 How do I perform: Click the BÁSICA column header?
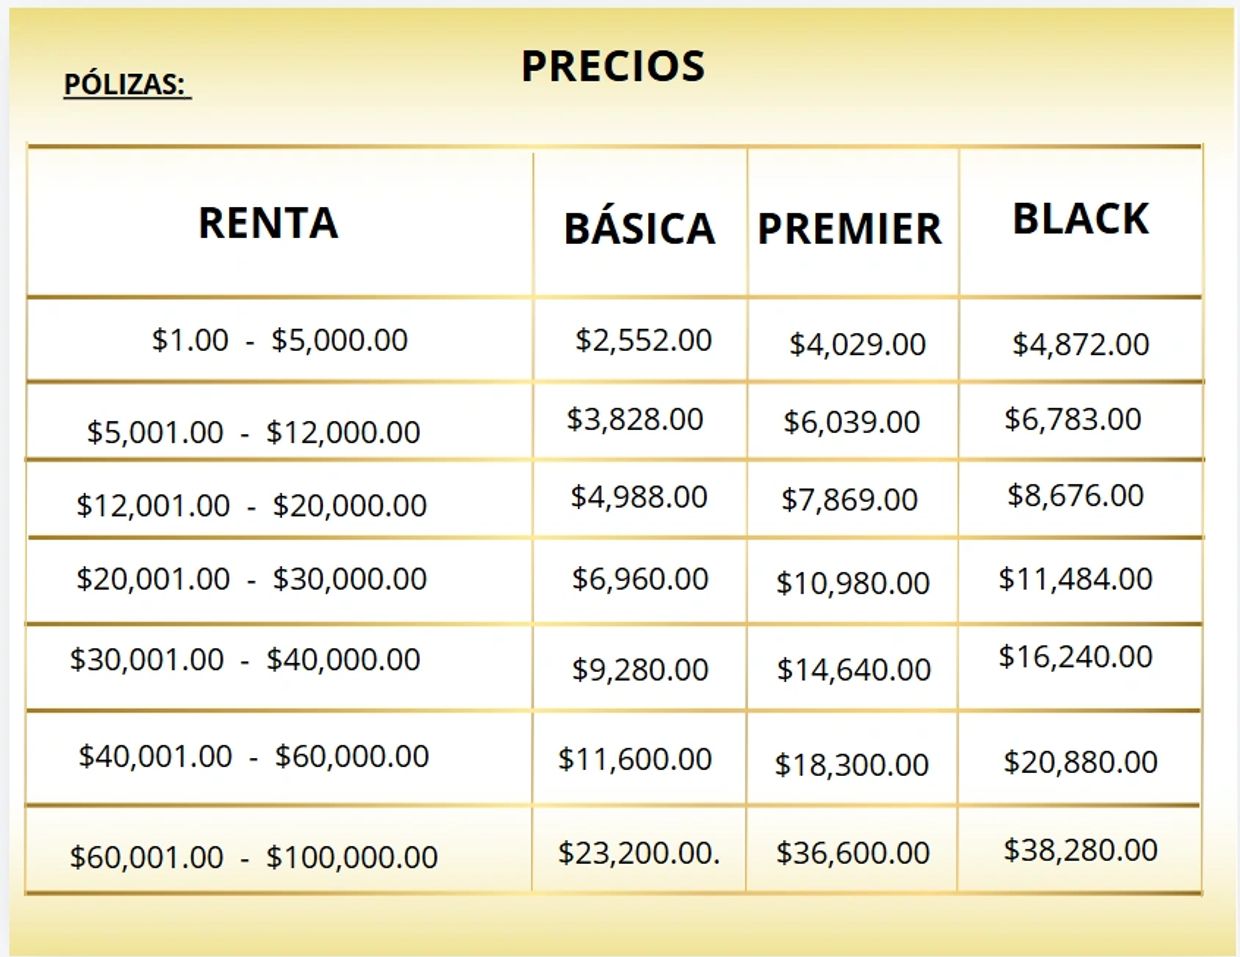[640, 228]
